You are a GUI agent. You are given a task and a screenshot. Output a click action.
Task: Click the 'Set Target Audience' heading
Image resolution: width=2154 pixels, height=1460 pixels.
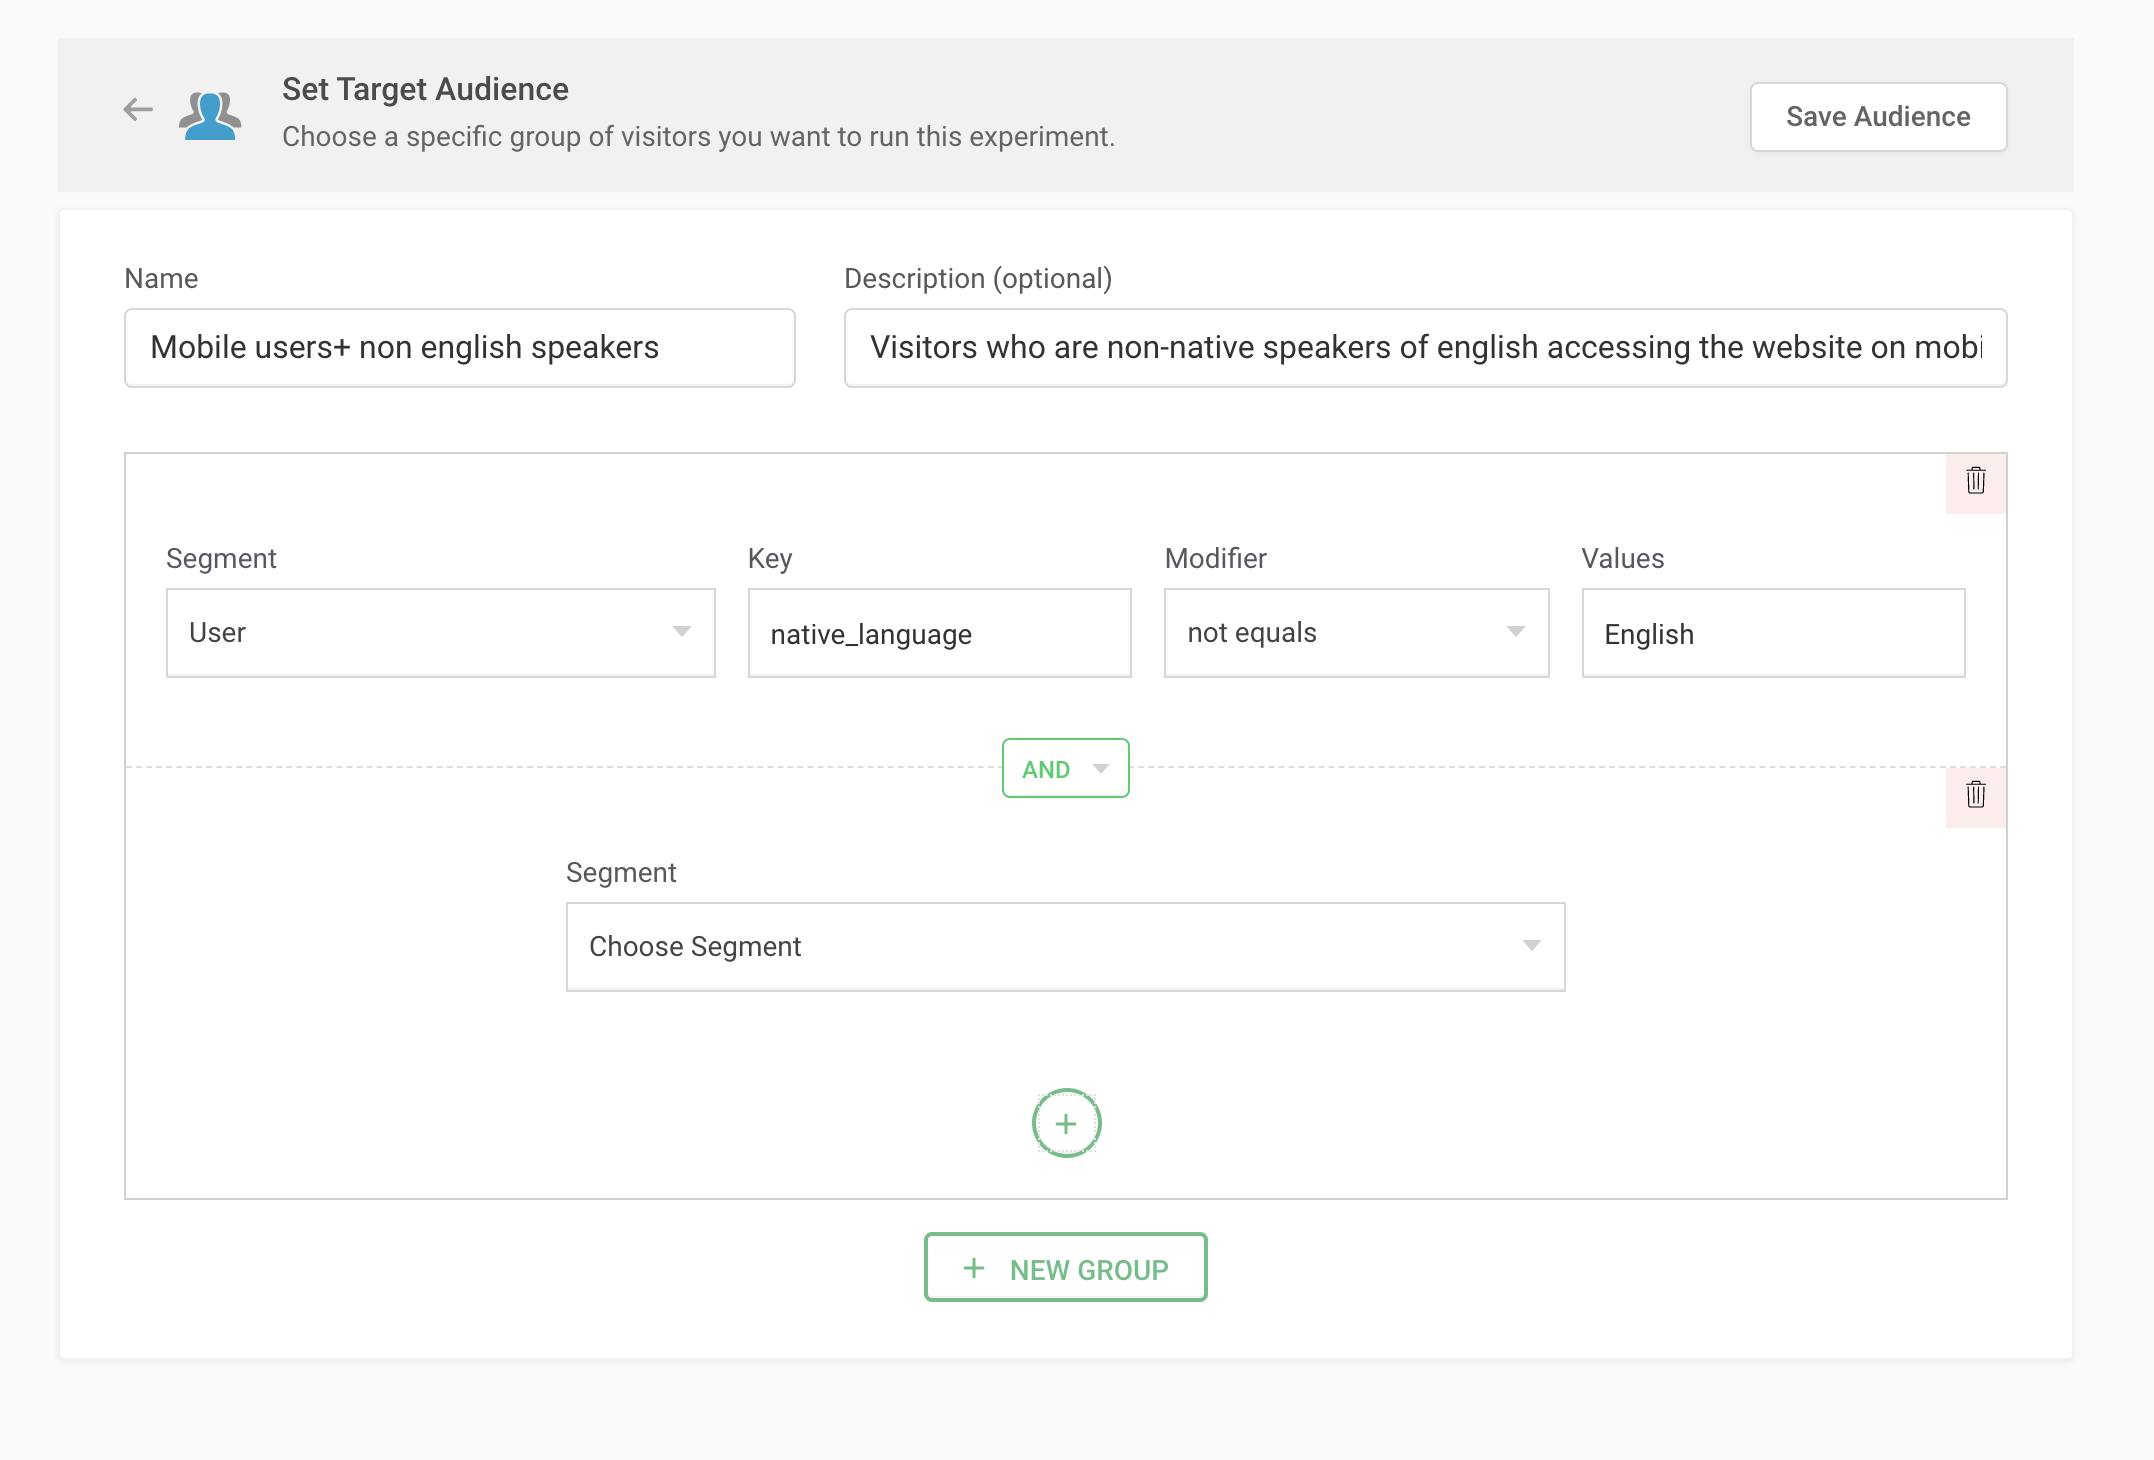click(x=425, y=89)
